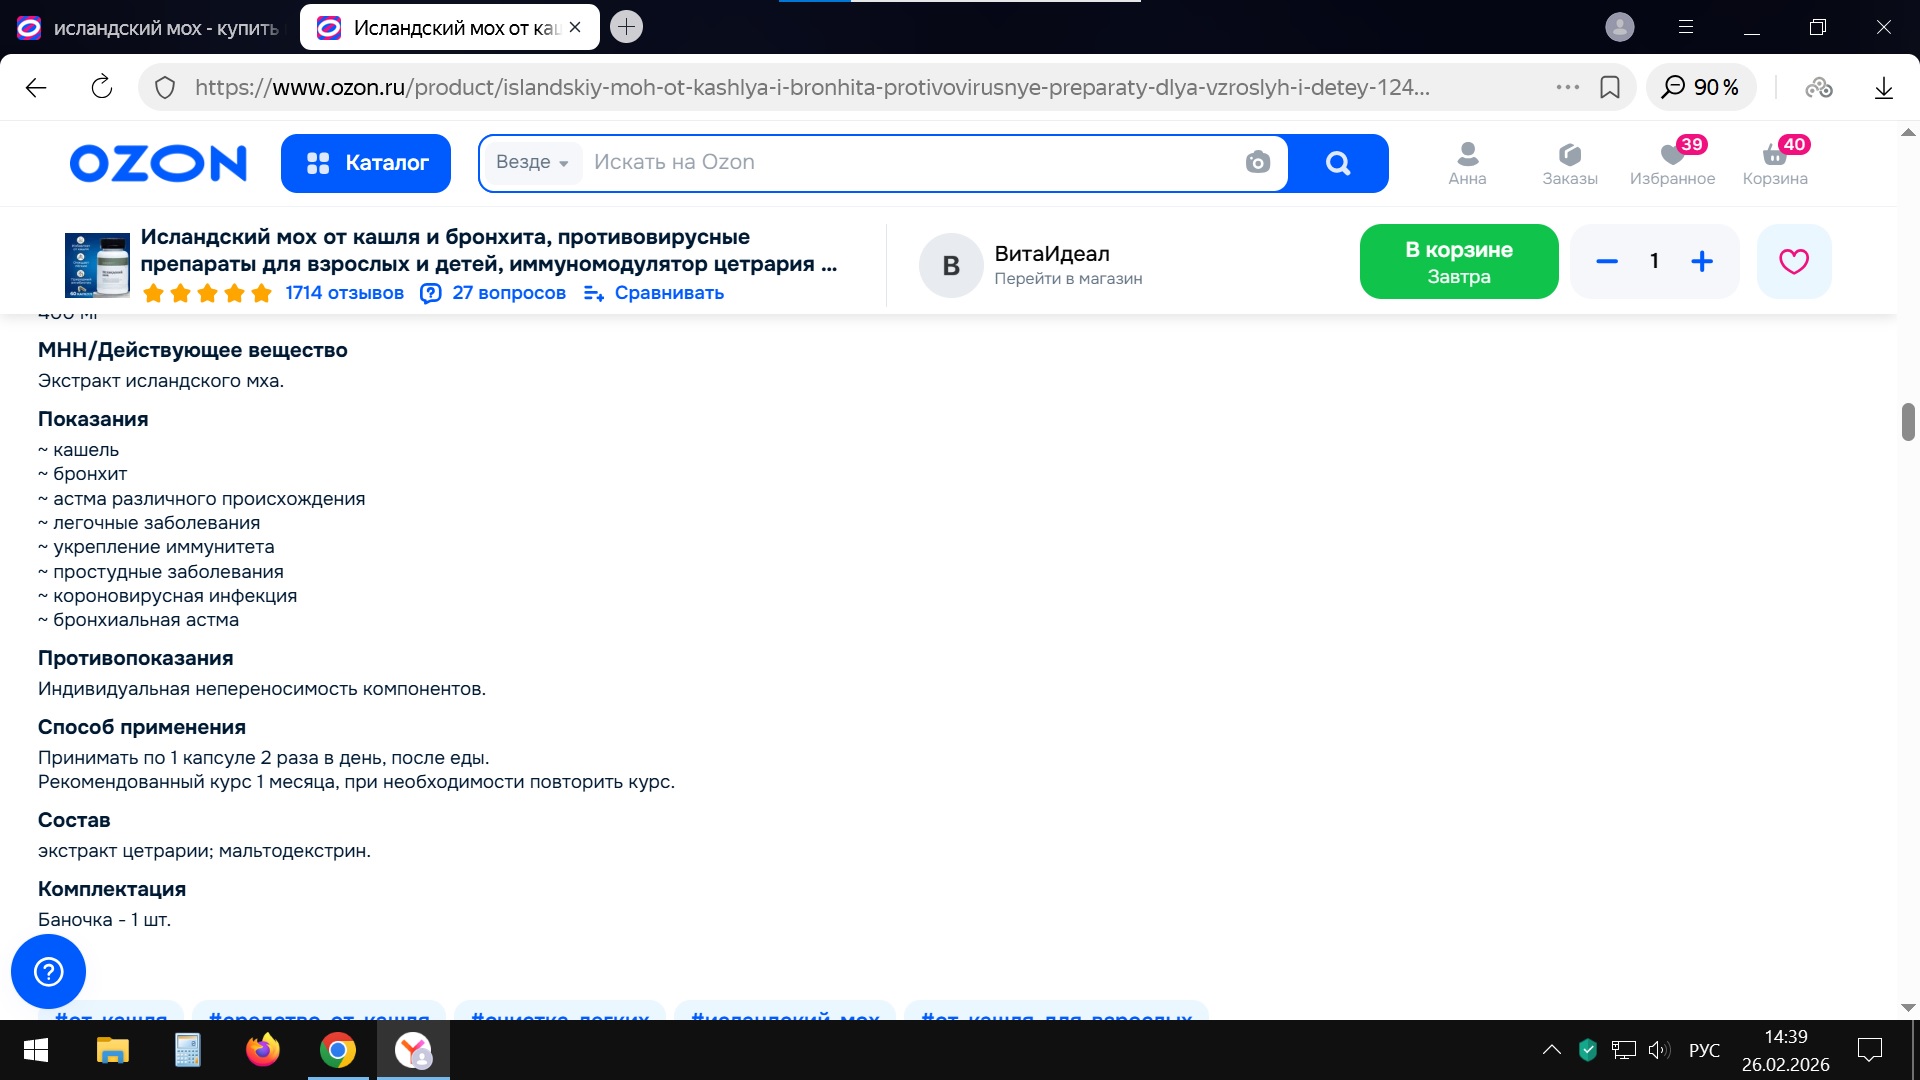Open the address bar three-dots menu
Viewport: 1920px width, 1080px height.
pos(1567,88)
